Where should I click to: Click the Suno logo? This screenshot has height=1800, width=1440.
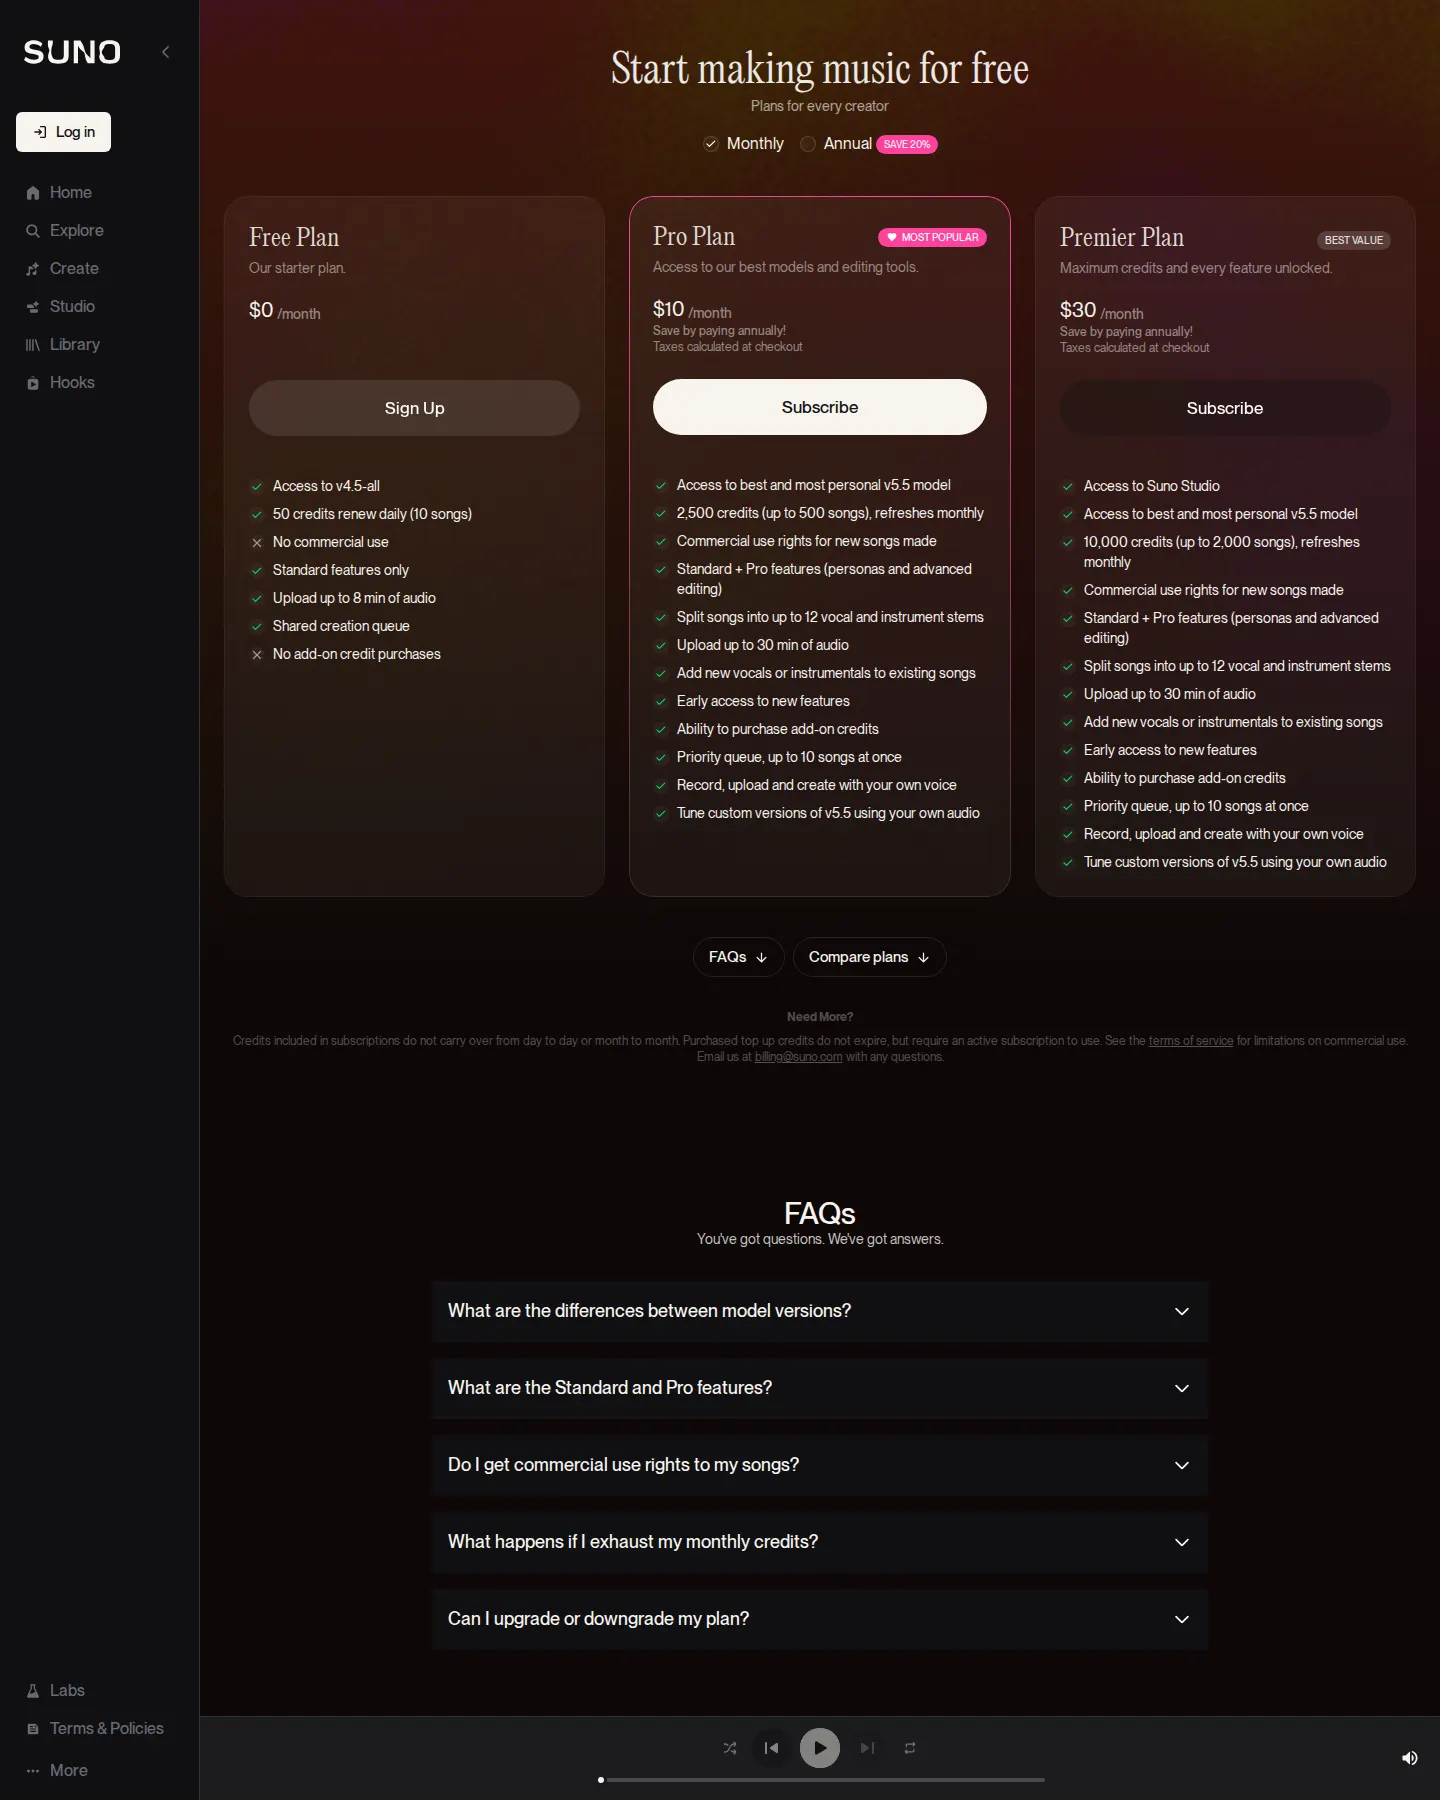pos(72,52)
